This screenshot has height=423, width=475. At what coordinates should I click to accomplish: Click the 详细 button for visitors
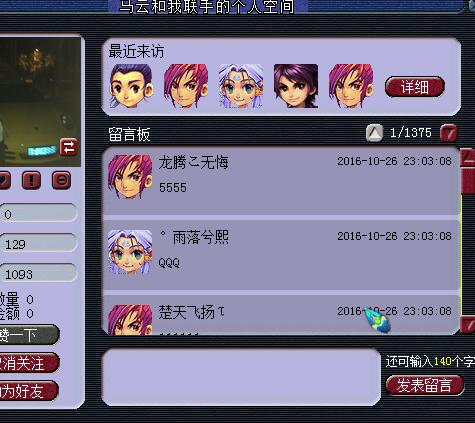click(415, 87)
